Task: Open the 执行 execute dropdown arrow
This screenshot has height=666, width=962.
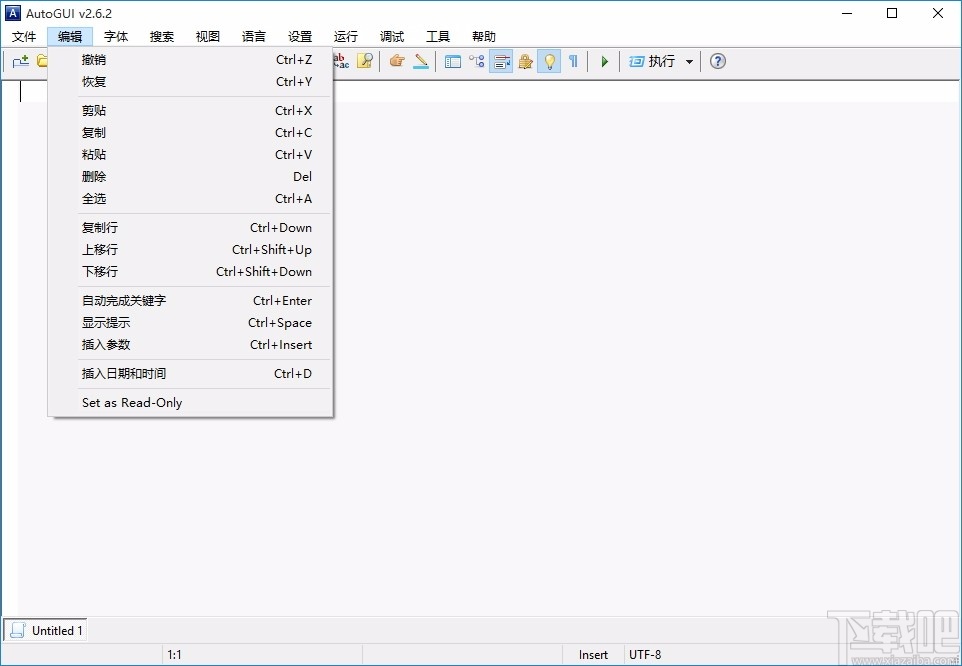Action: (x=690, y=61)
